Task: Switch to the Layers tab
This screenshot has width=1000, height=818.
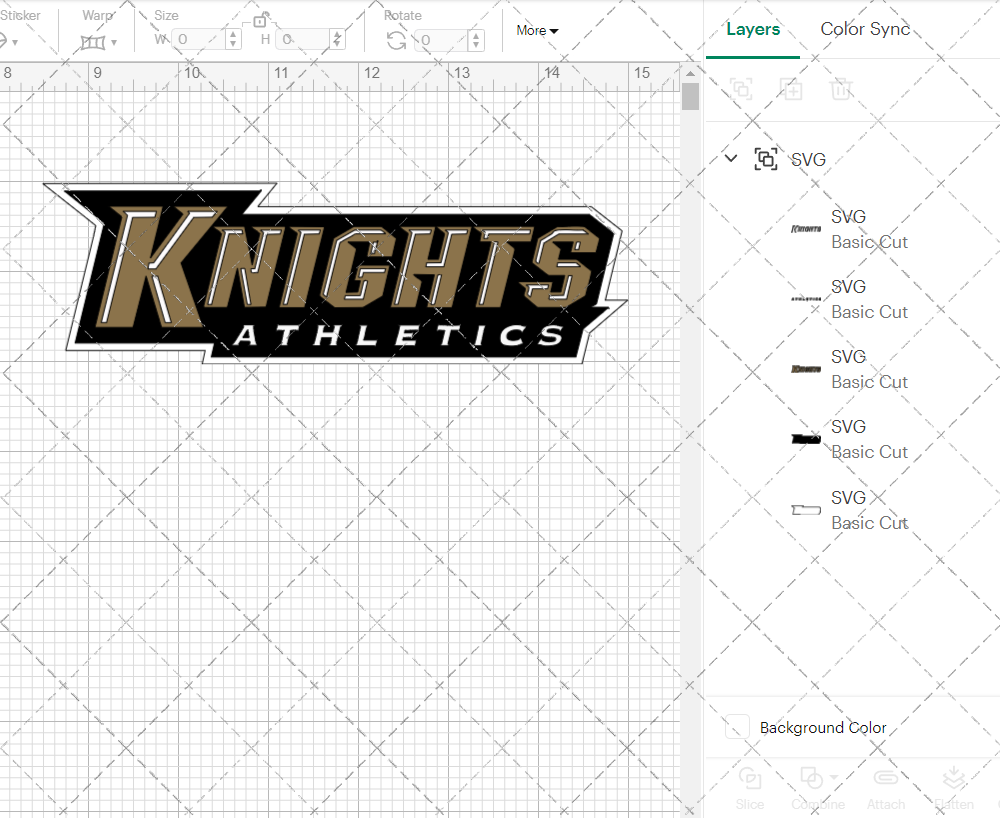Action: pos(753,29)
